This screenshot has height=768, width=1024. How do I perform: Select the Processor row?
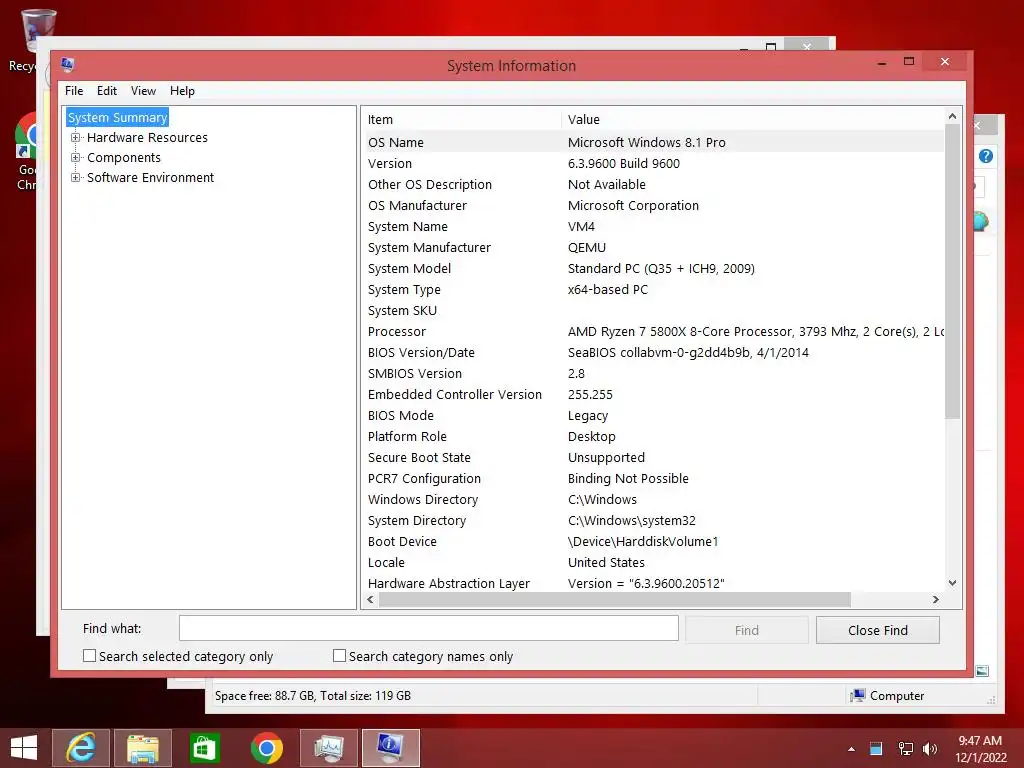pos(653,331)
